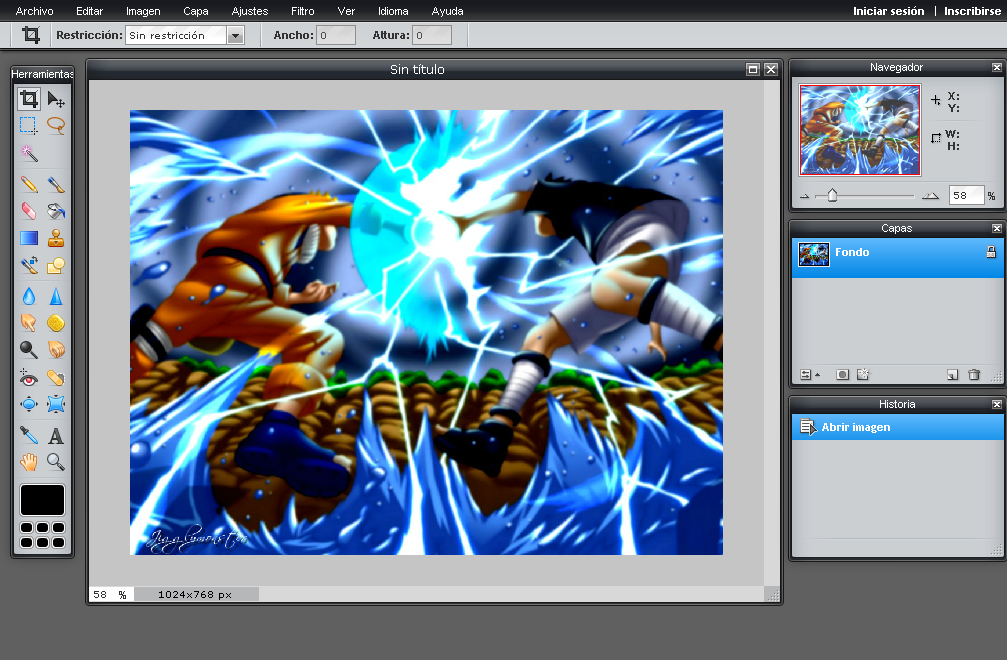Select the Paint Bucket tool
The image size is (1007, 660).
56,211
